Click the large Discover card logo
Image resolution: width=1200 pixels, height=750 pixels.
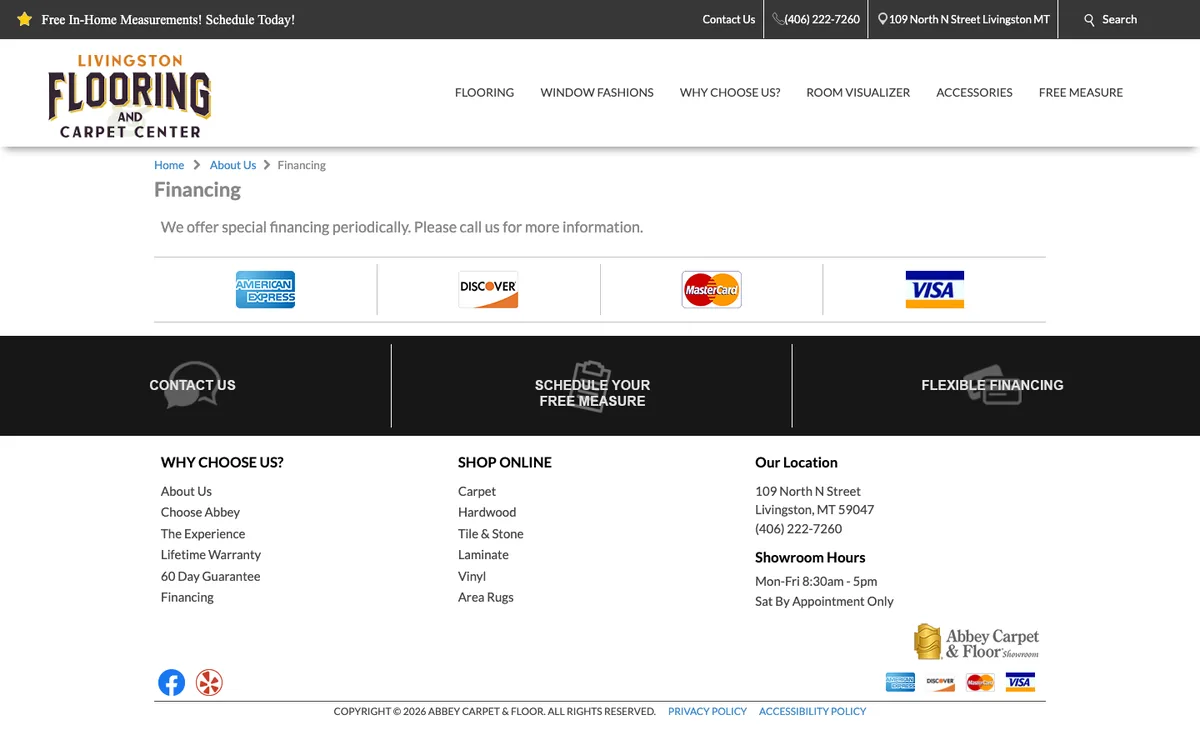(x=488, y=289)
